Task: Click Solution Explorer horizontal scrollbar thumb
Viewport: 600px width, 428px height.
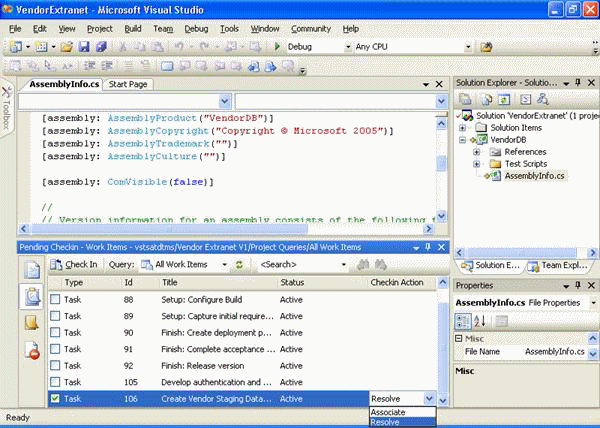Action: pos(522,252)
